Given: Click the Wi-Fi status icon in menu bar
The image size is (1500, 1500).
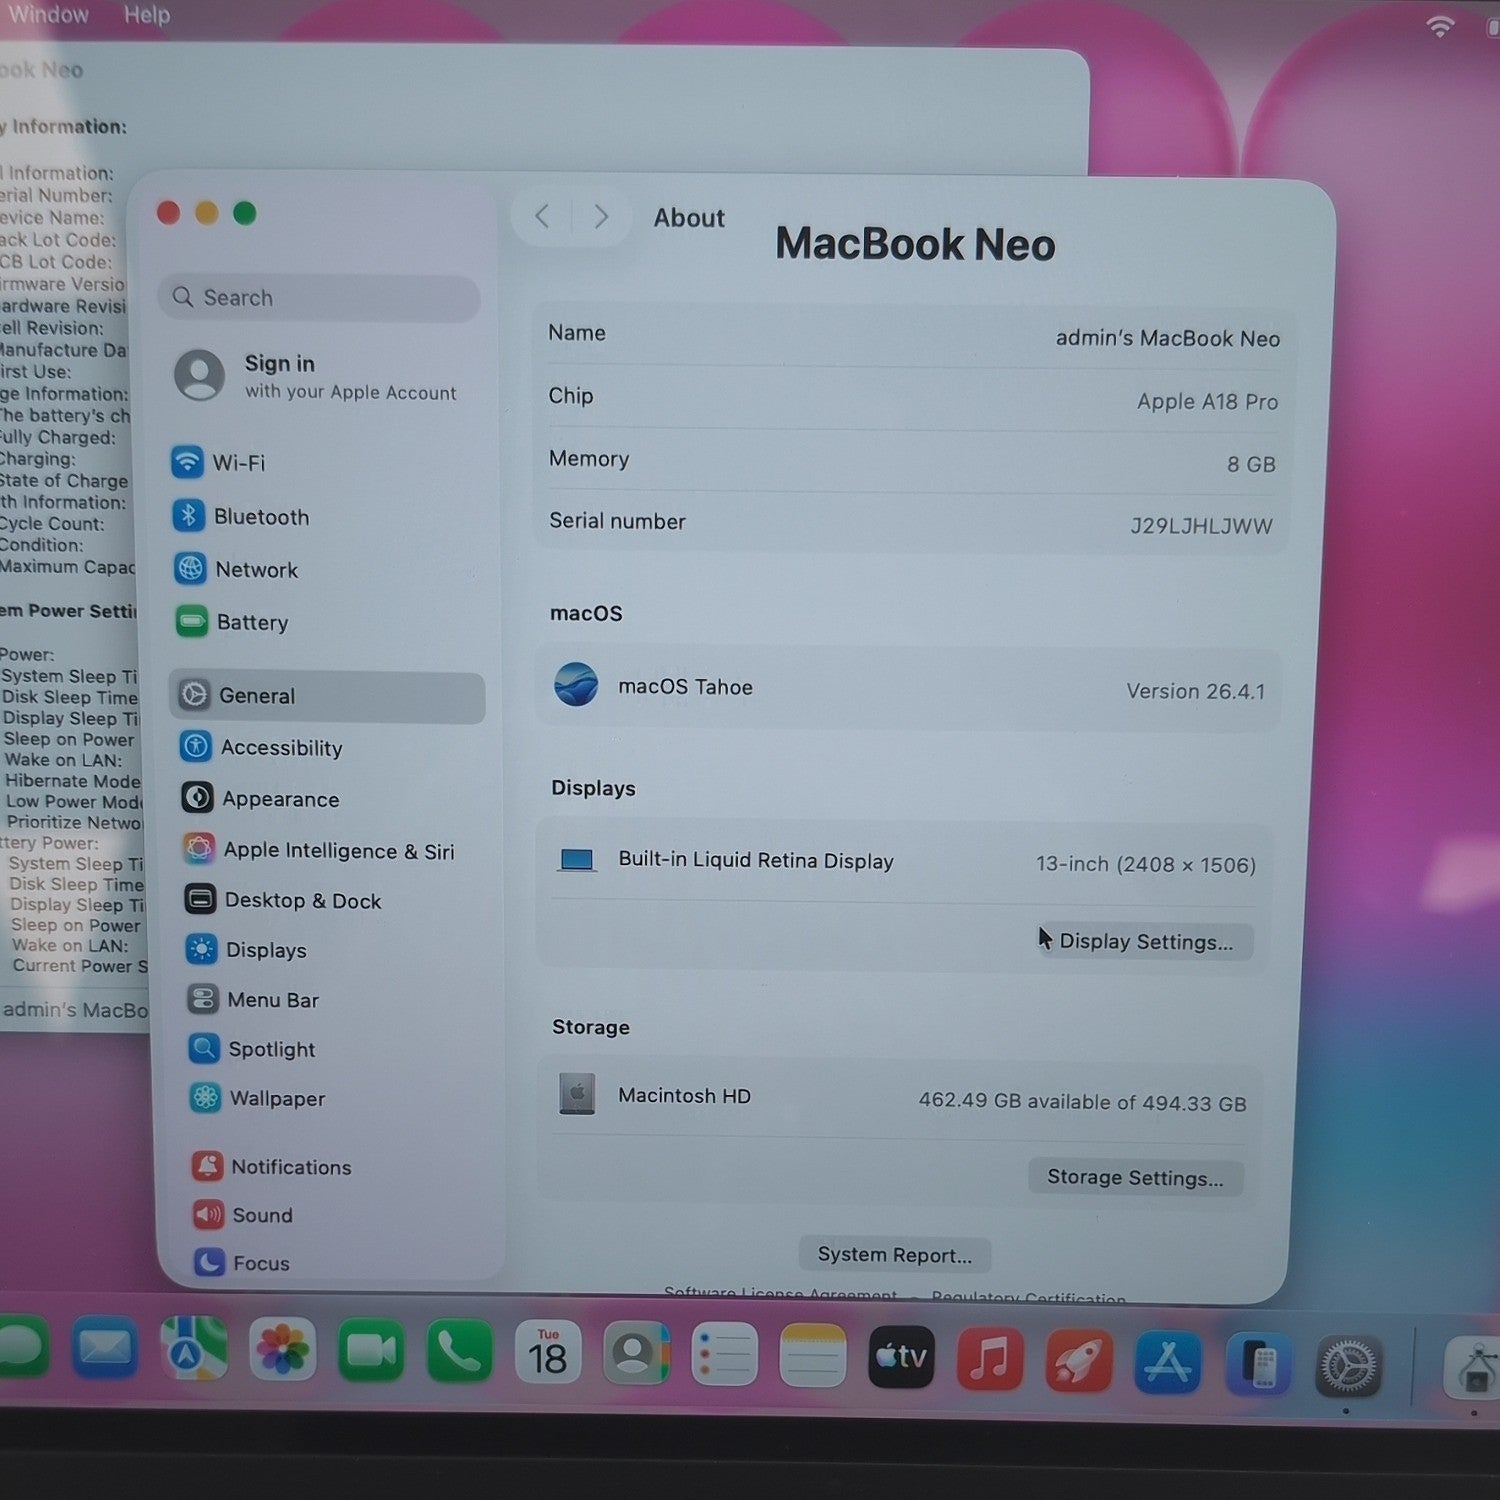Looking at the screenshot, I should click(x=1440, y=27).
